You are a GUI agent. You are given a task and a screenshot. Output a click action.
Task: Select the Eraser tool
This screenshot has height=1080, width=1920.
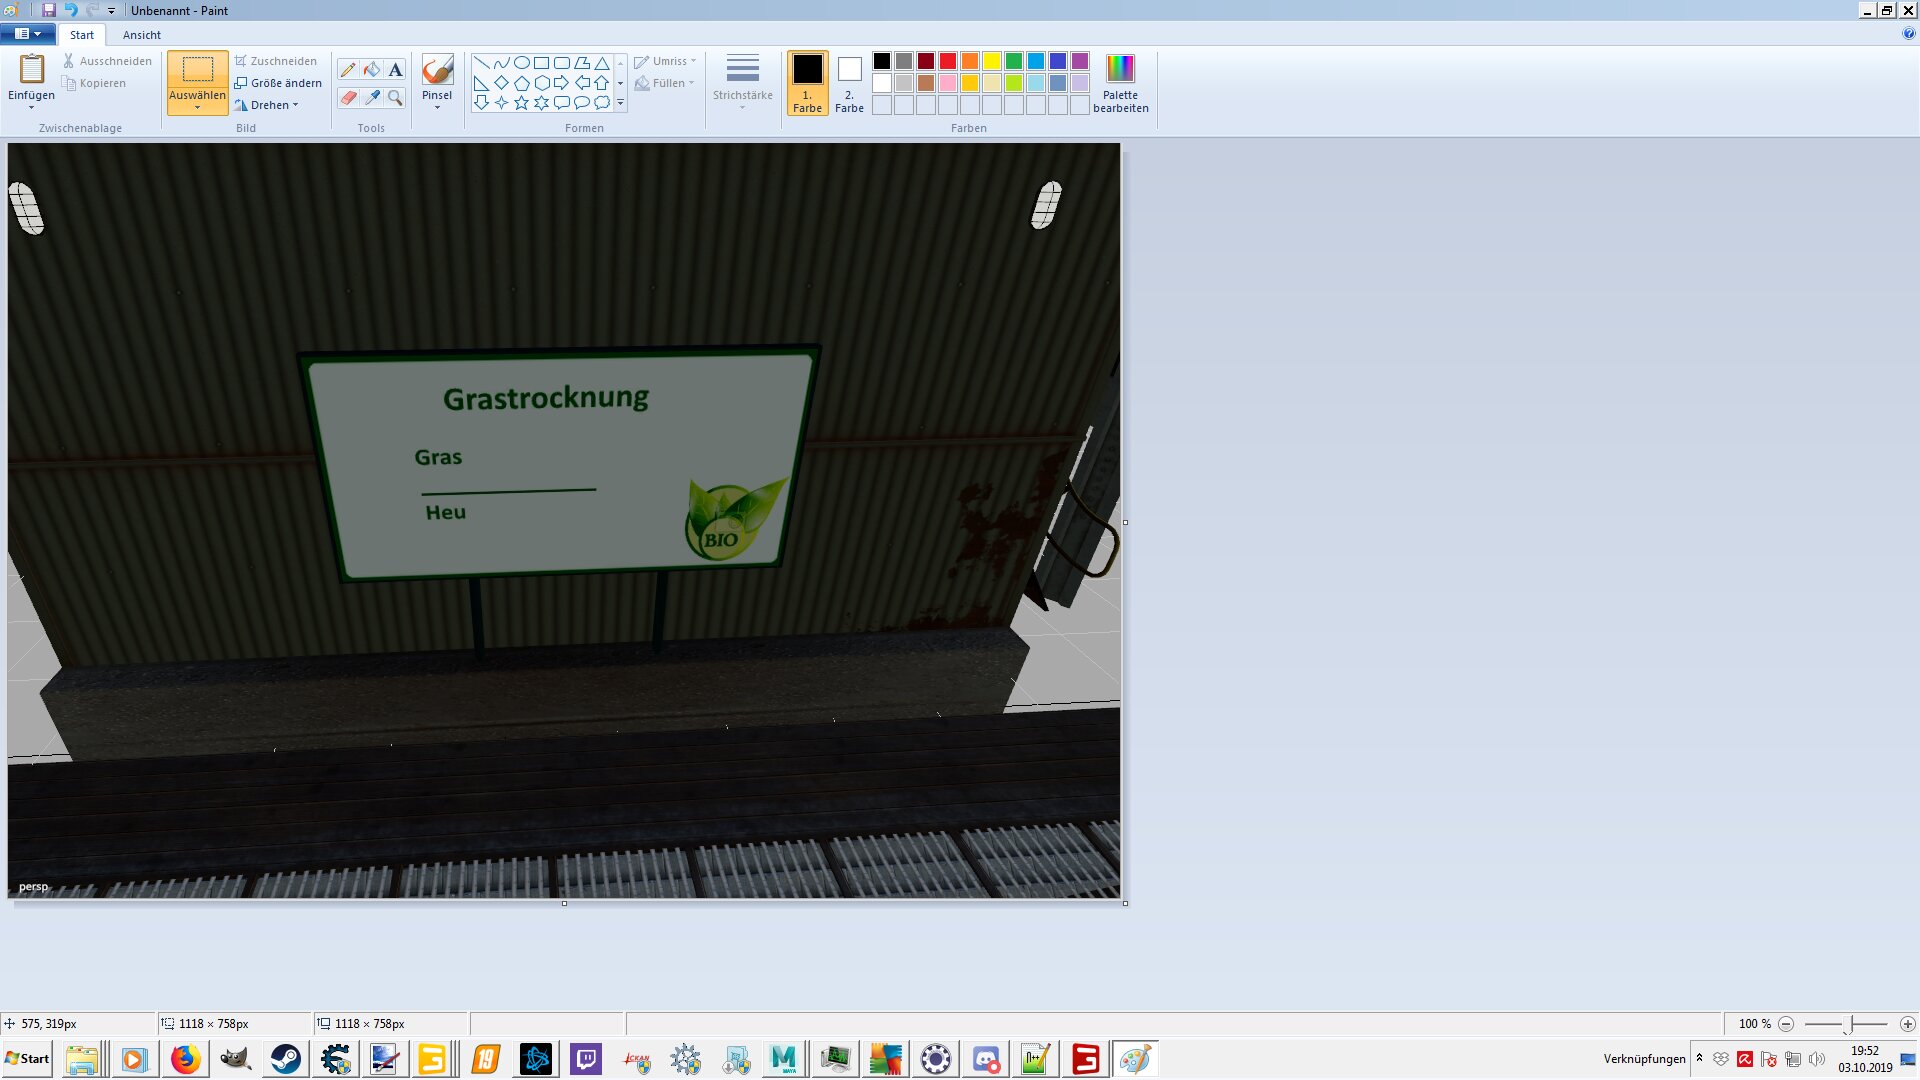[348, 98]
